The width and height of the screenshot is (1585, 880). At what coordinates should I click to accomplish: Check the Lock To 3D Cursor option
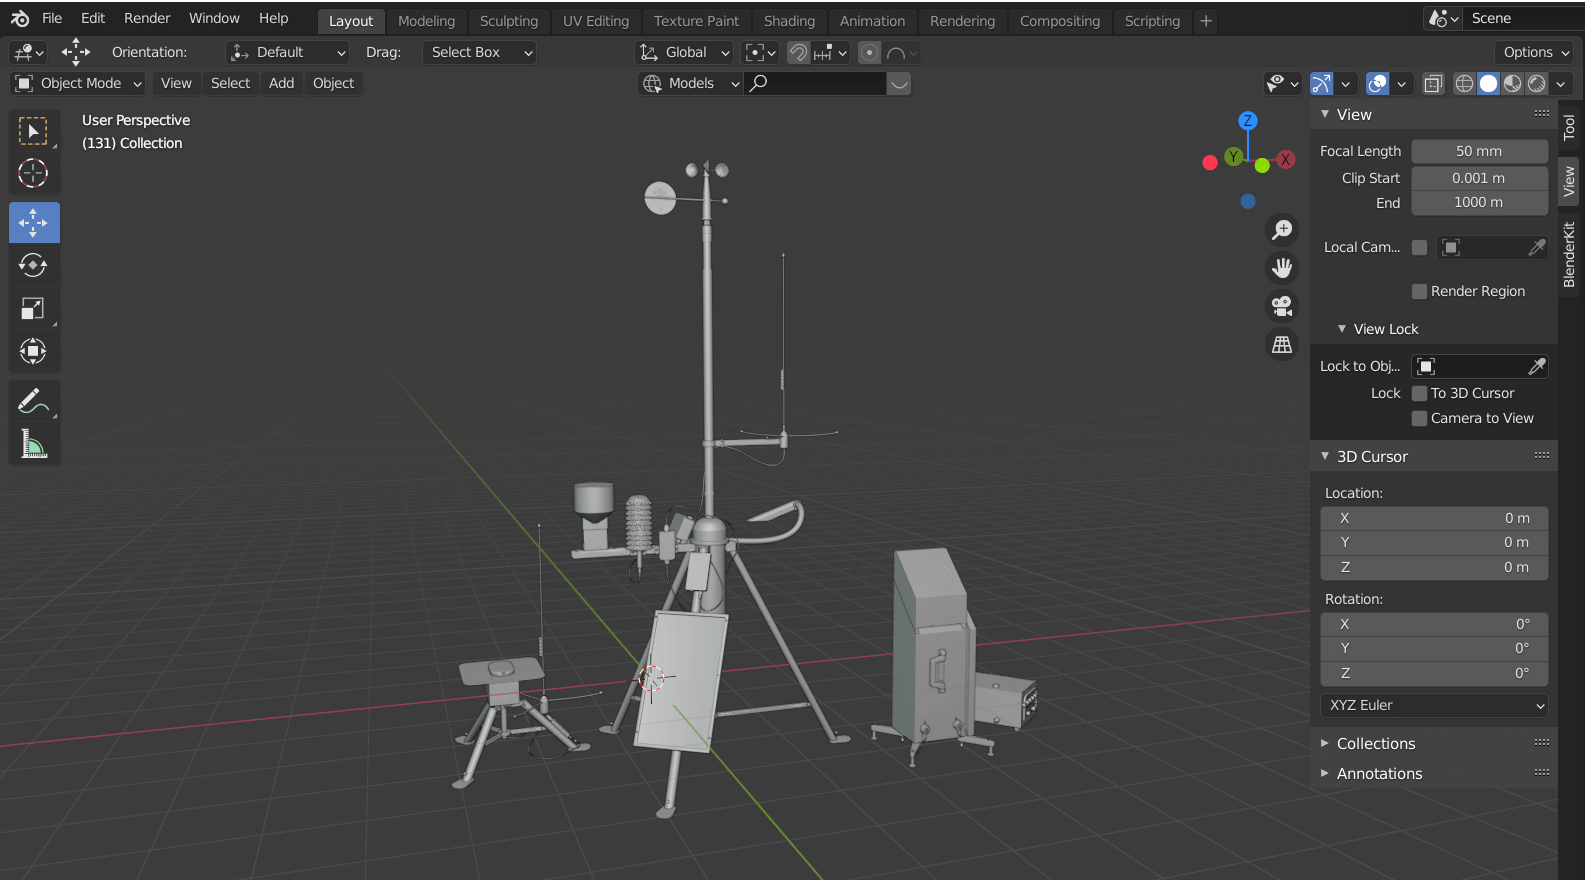[1419, 393]
